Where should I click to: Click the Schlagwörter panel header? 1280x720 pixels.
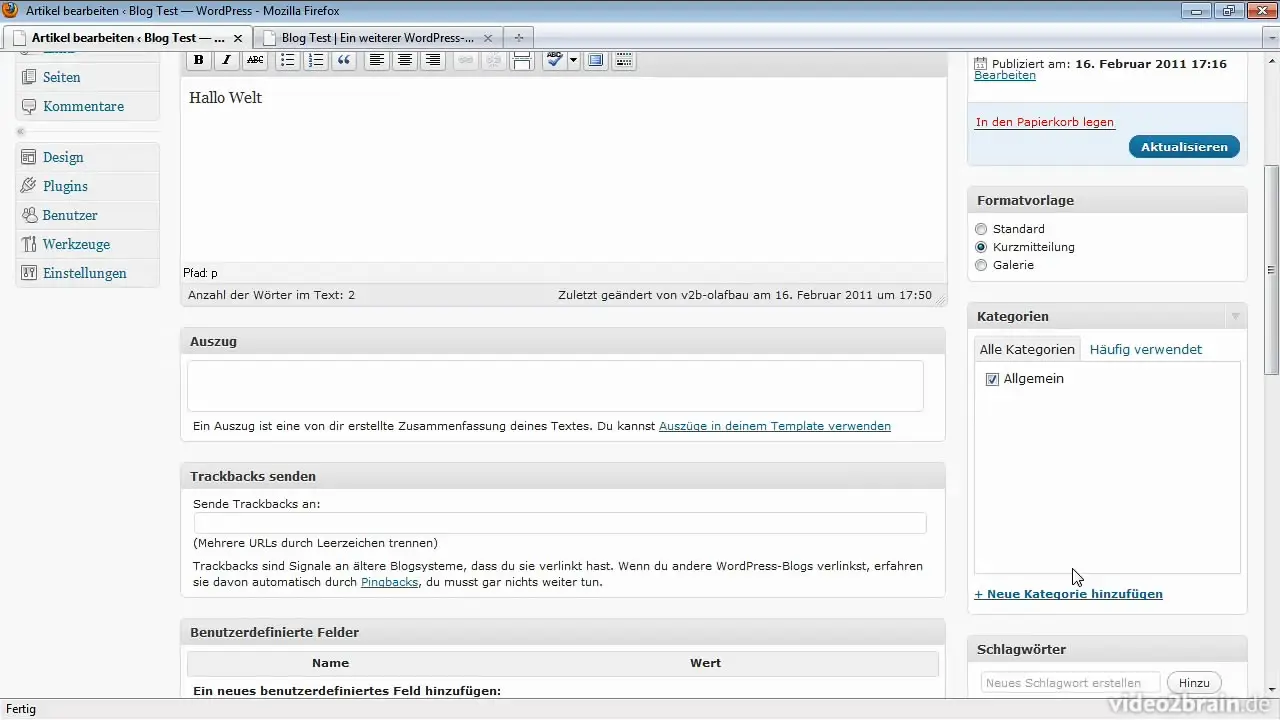1107,649
